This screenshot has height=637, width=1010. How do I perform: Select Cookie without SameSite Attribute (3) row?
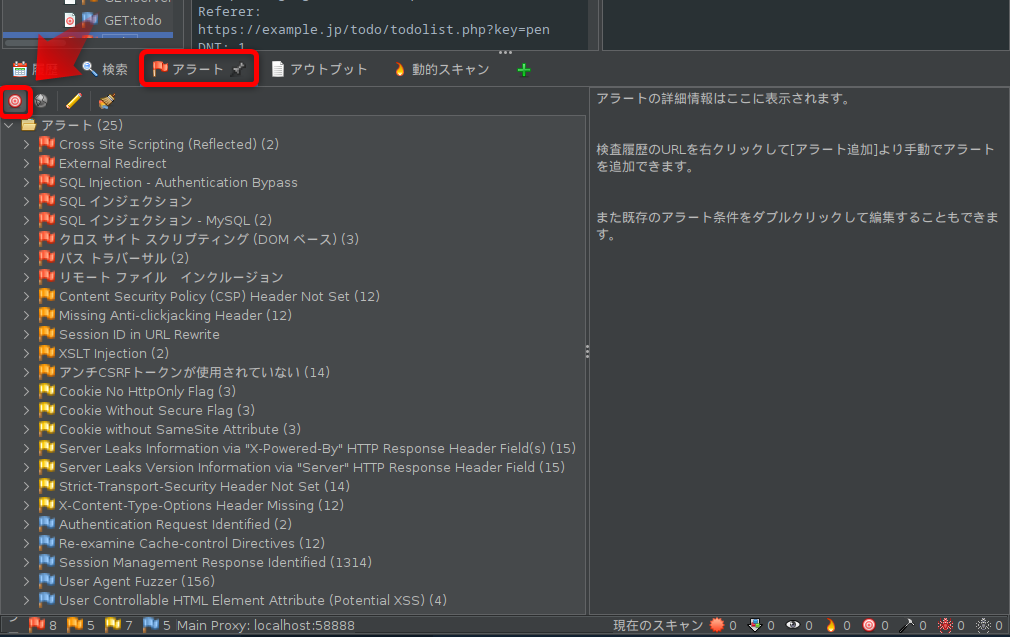180,430
